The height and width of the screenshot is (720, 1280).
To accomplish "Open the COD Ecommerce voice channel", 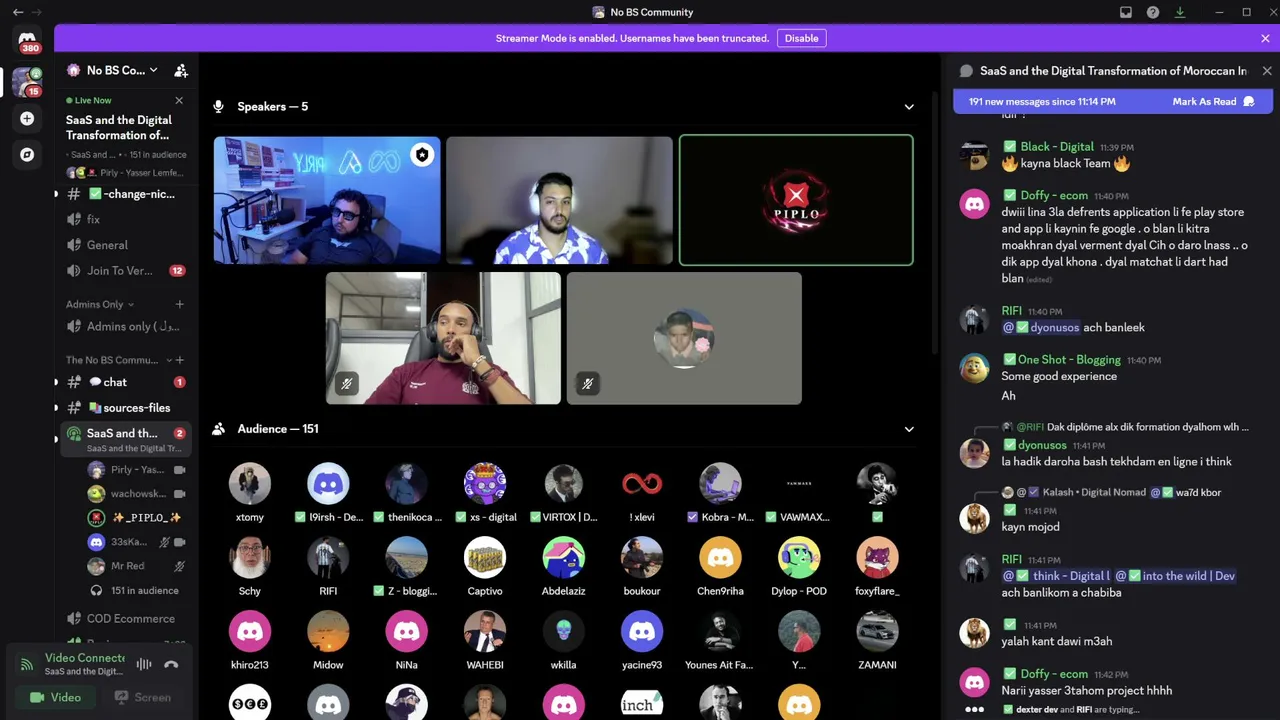I will 125,618.
